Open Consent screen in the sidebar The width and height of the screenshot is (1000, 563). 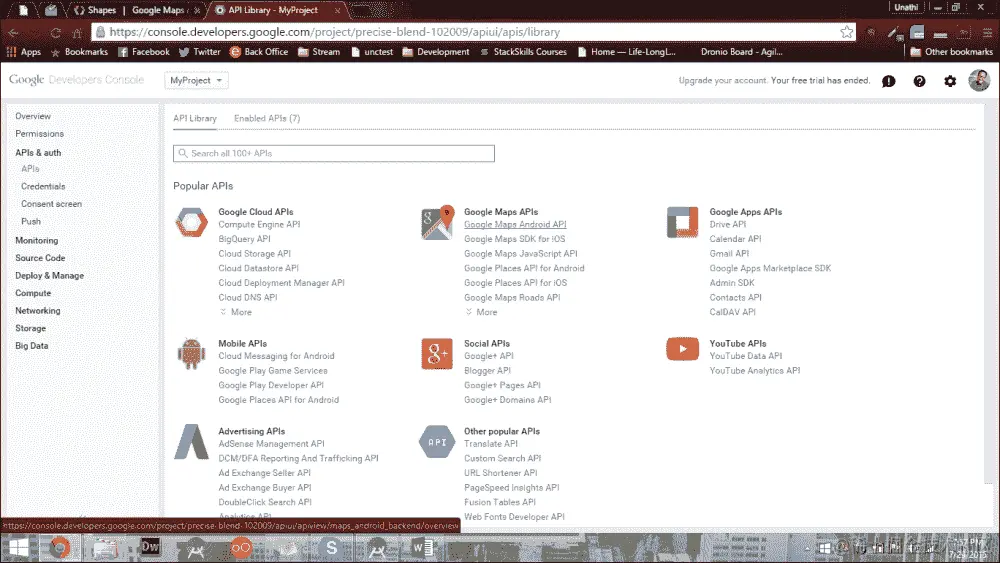click(x=52, y=203)
